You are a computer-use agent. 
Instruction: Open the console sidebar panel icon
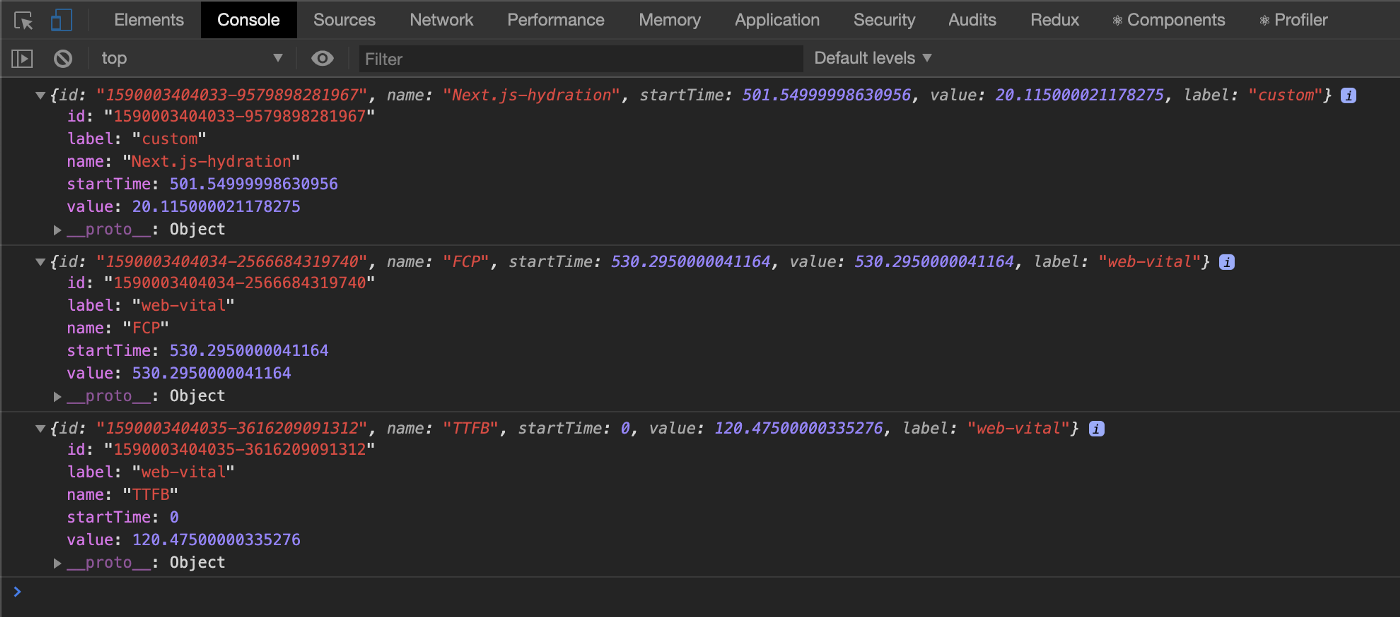point(22,58)
